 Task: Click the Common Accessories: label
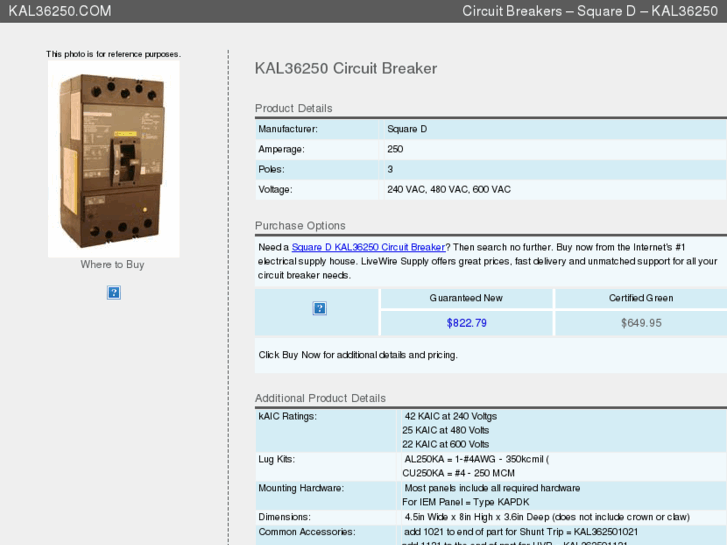click(x=306, y=532)
